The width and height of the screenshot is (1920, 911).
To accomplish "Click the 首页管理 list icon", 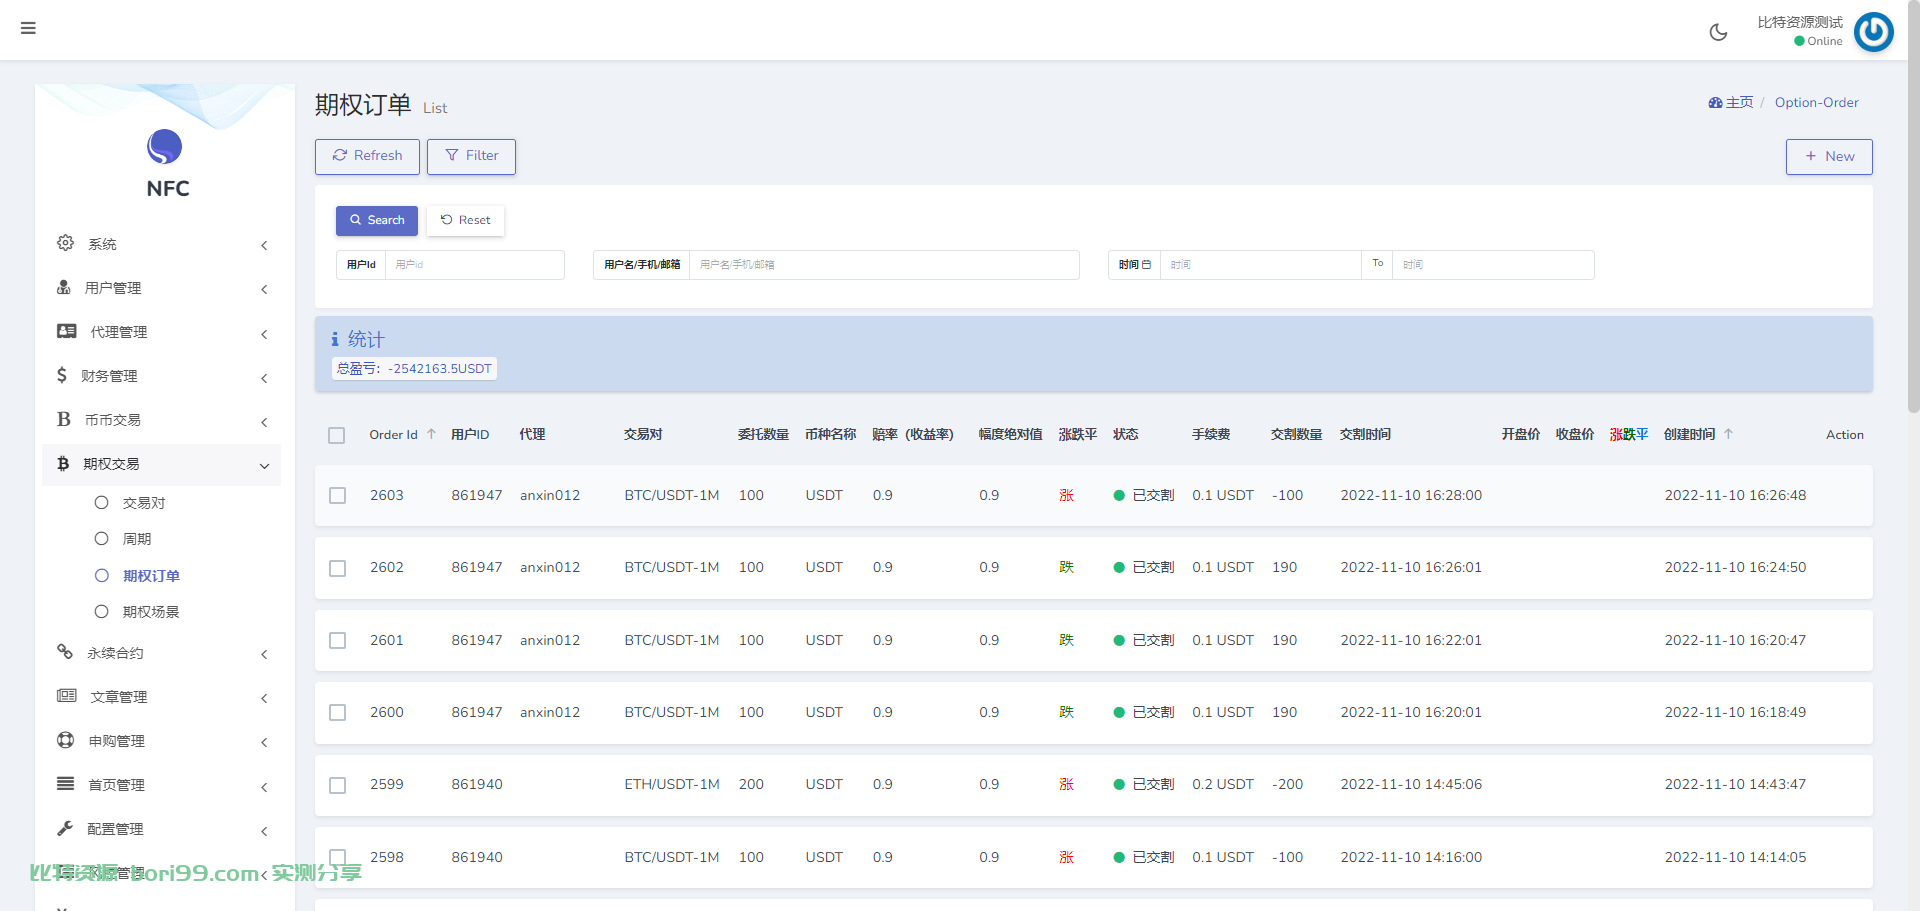I will [x=66, y=784].
